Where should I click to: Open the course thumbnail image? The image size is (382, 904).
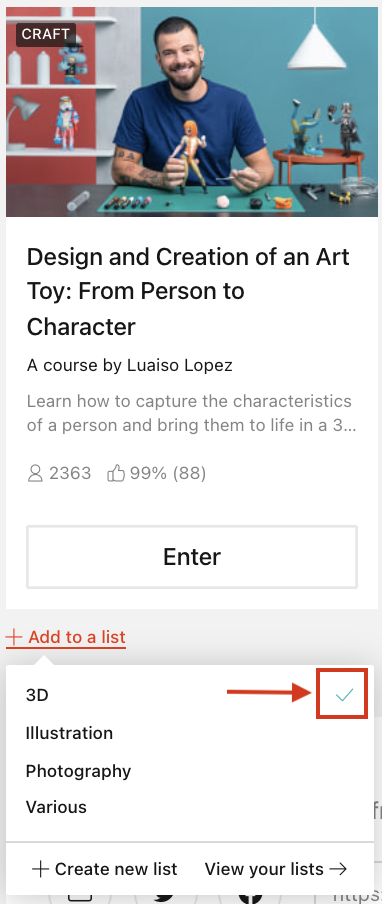[192, 112]
